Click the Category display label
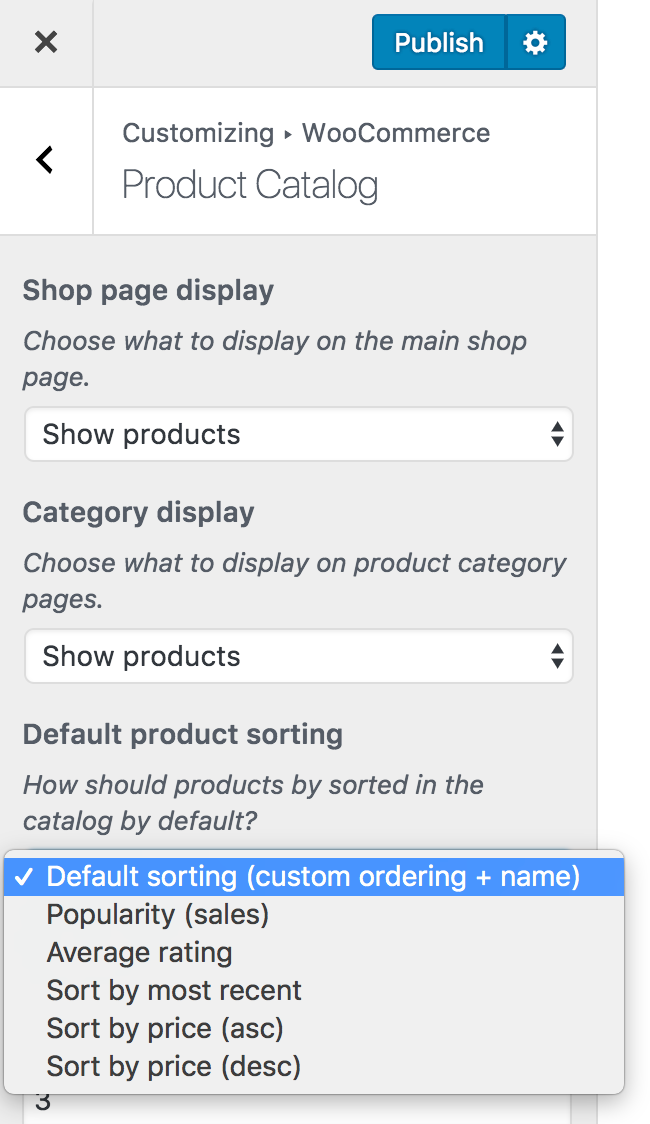The width and height of the screenshot is (650, 1124). tap(139, 513)
